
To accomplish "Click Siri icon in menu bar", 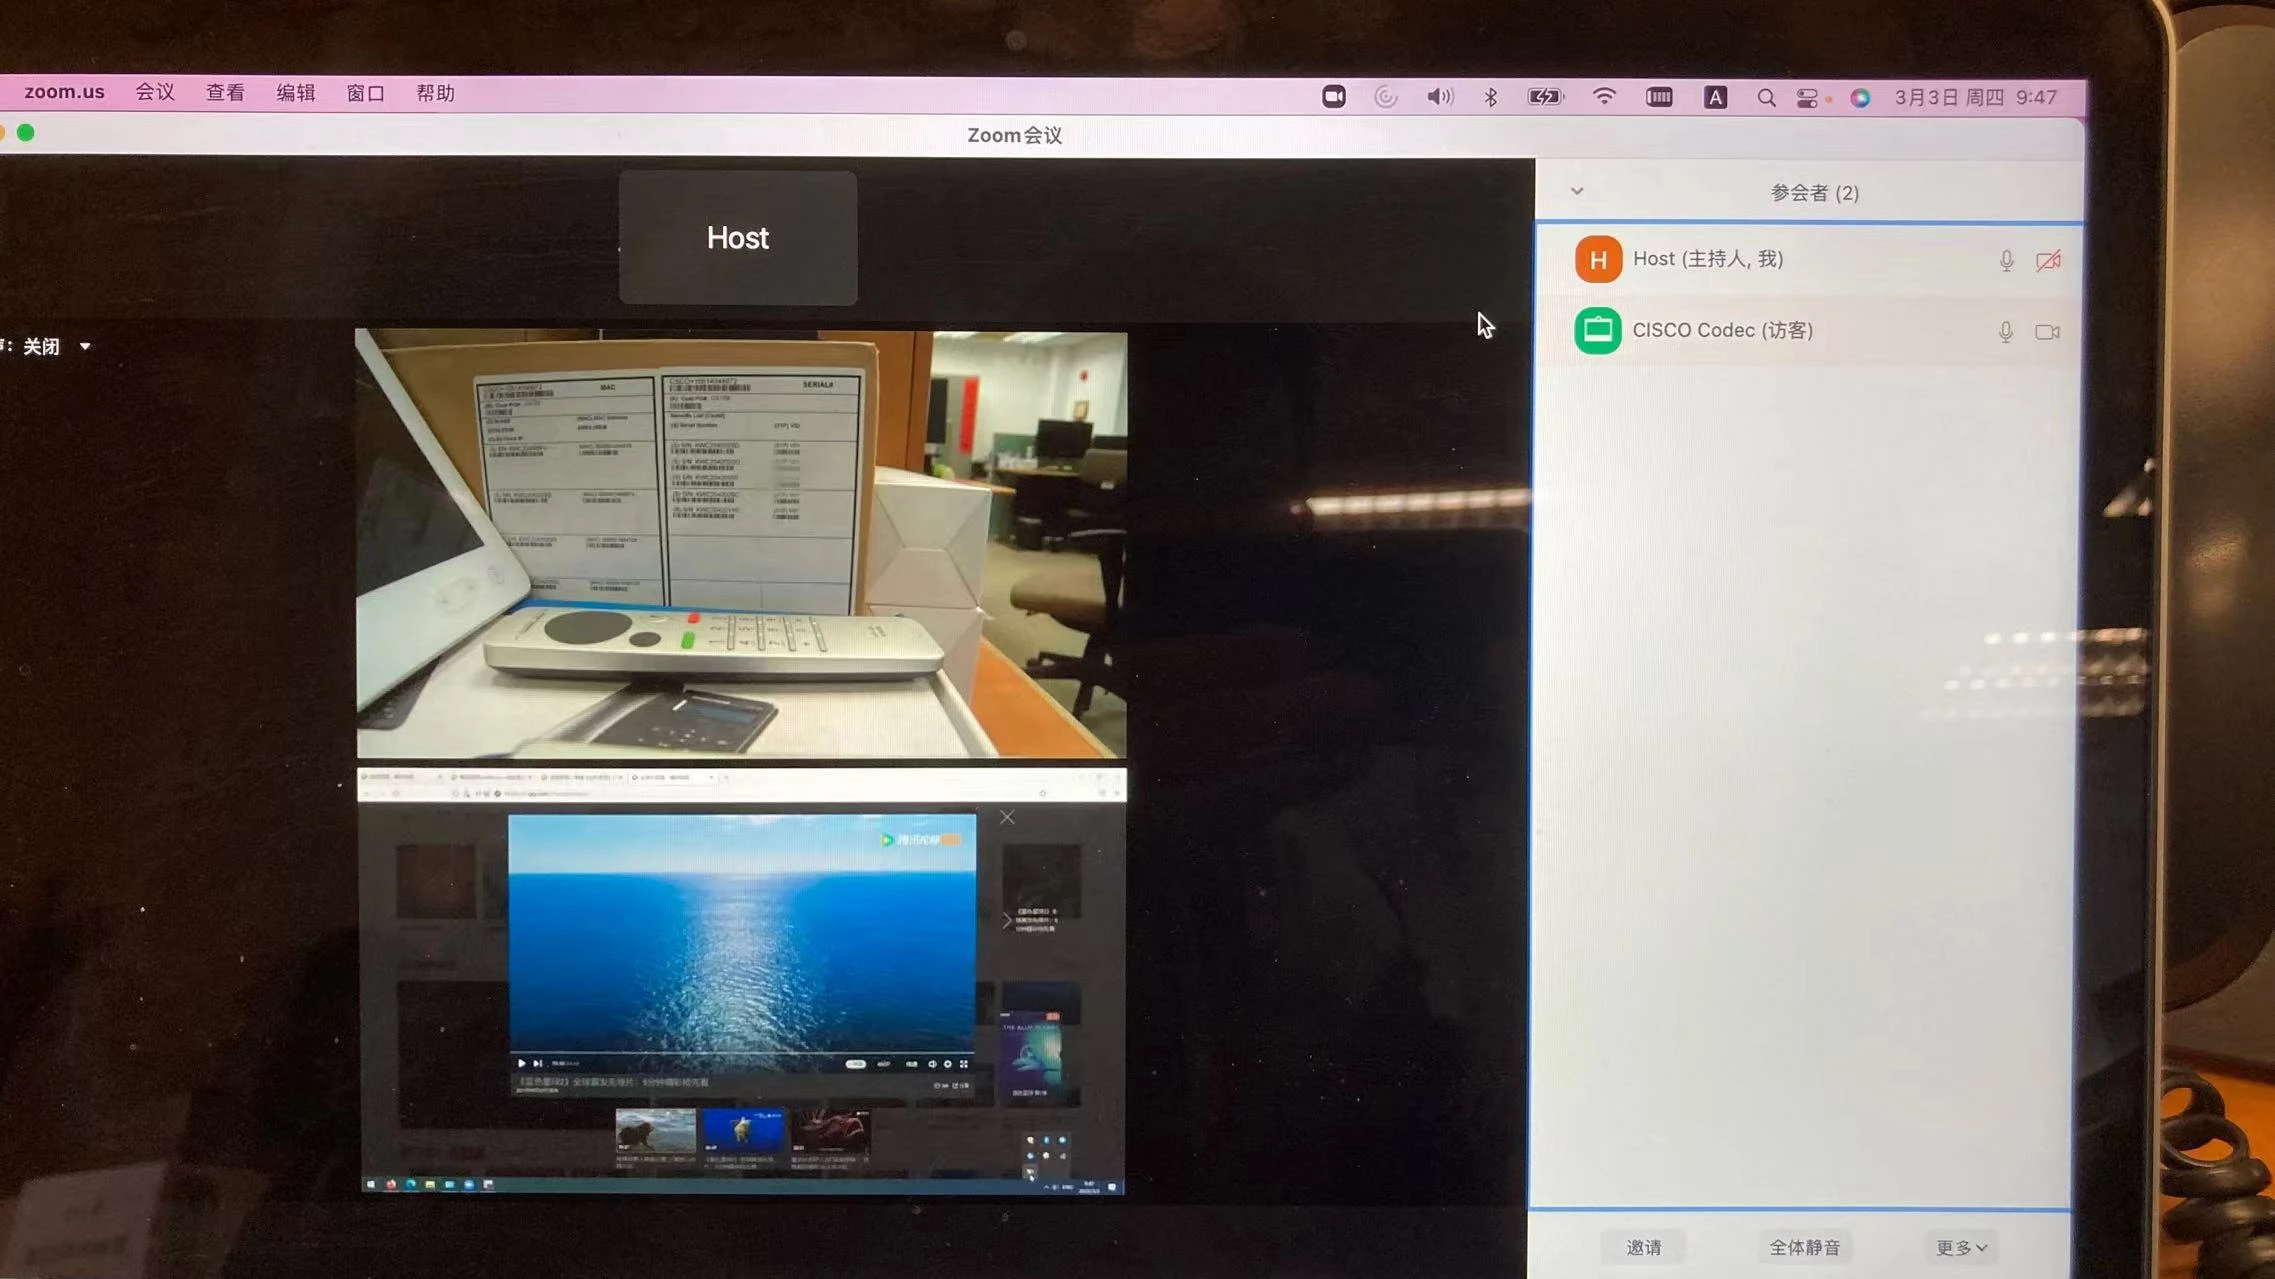I will pos(1860,98).
